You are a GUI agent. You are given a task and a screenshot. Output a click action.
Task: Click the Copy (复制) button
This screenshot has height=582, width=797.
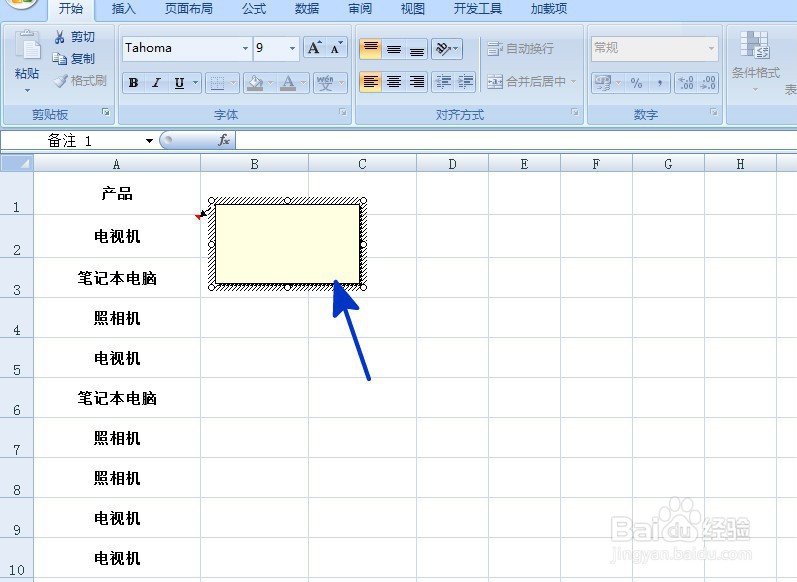pos(74,58)
